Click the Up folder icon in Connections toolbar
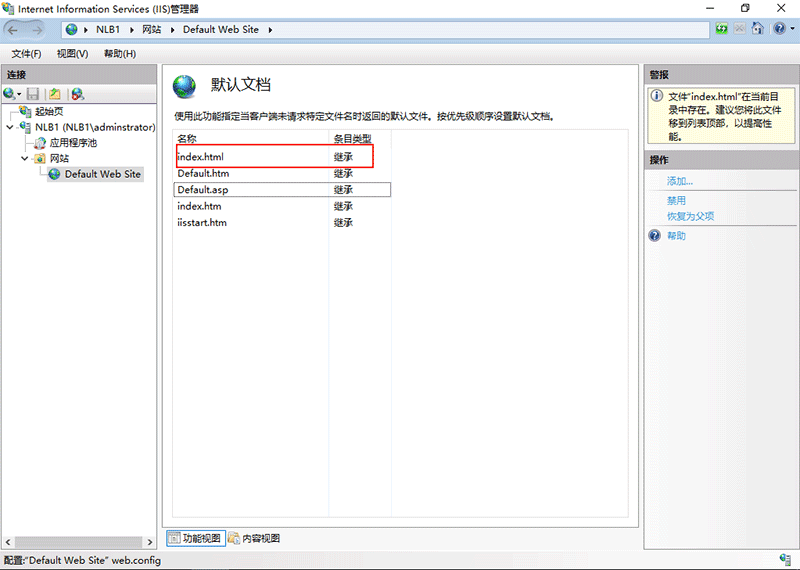Viewport: 800px width, 570px height. pos(55,94)
